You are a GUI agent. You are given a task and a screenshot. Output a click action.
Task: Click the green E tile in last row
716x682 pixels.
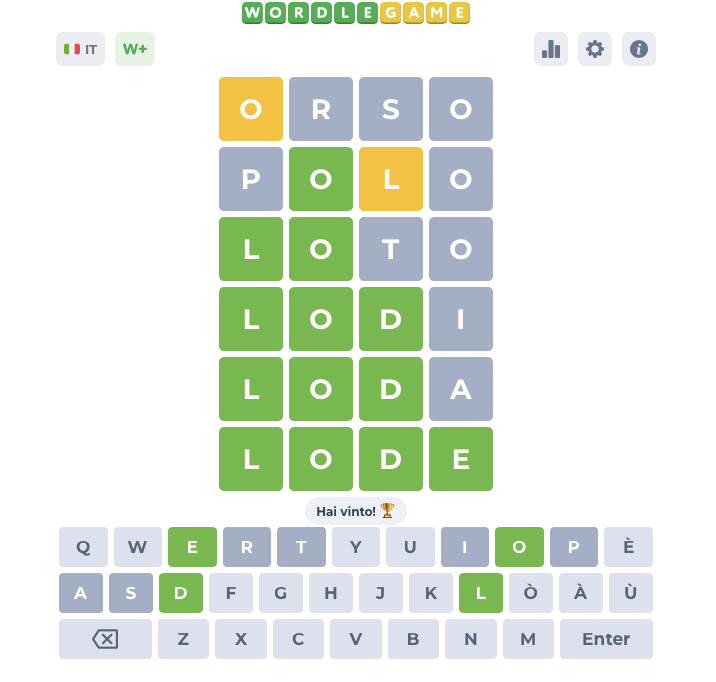pos(461,459)
